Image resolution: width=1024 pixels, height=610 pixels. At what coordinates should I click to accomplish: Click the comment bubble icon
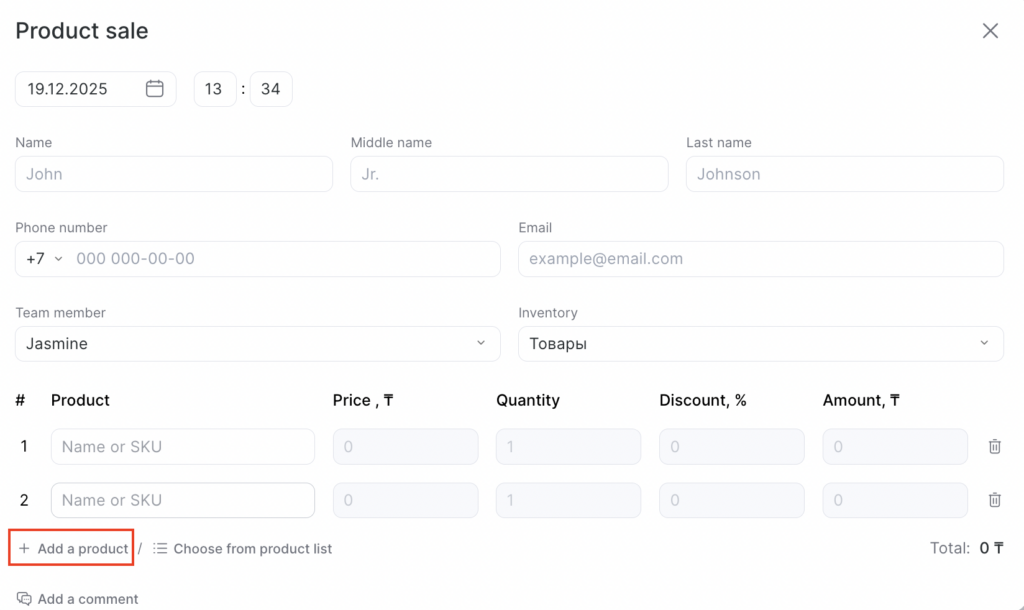pyautogui.click(x=25, y=599)
